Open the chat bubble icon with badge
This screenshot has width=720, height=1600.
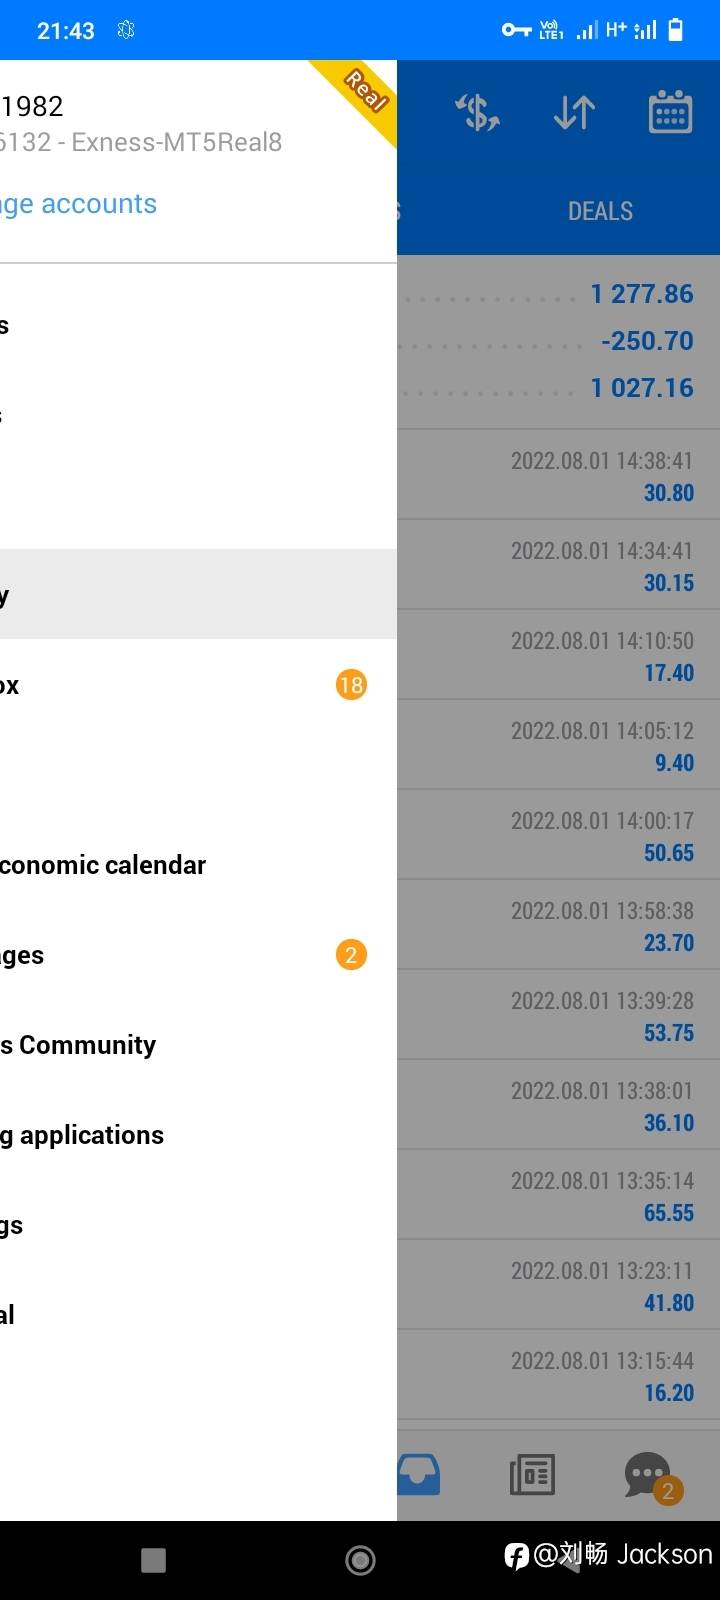(650, 1476)
